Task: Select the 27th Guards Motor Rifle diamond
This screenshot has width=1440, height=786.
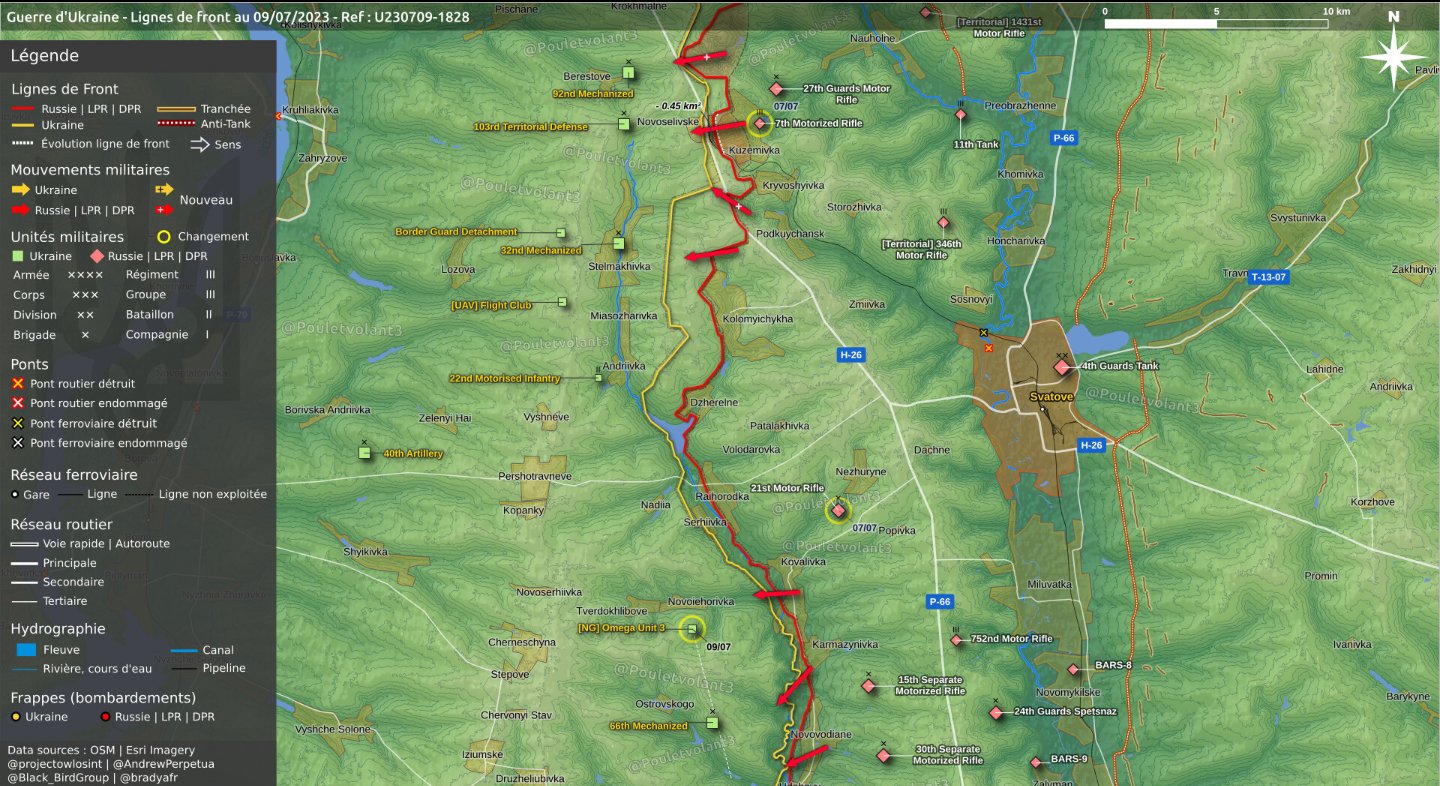Action: (776, 89)
